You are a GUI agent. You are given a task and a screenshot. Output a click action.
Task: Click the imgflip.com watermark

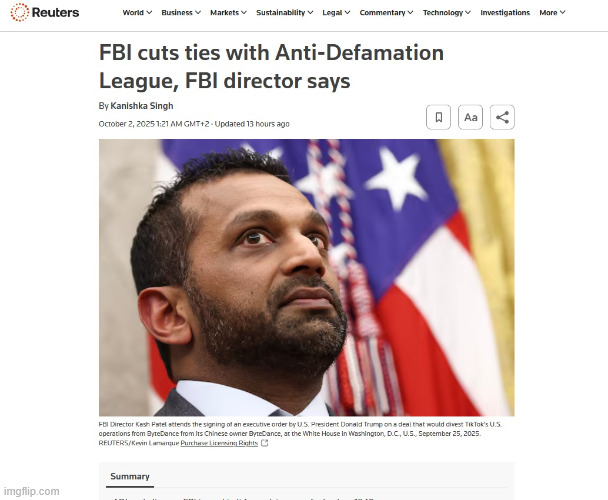32,491
